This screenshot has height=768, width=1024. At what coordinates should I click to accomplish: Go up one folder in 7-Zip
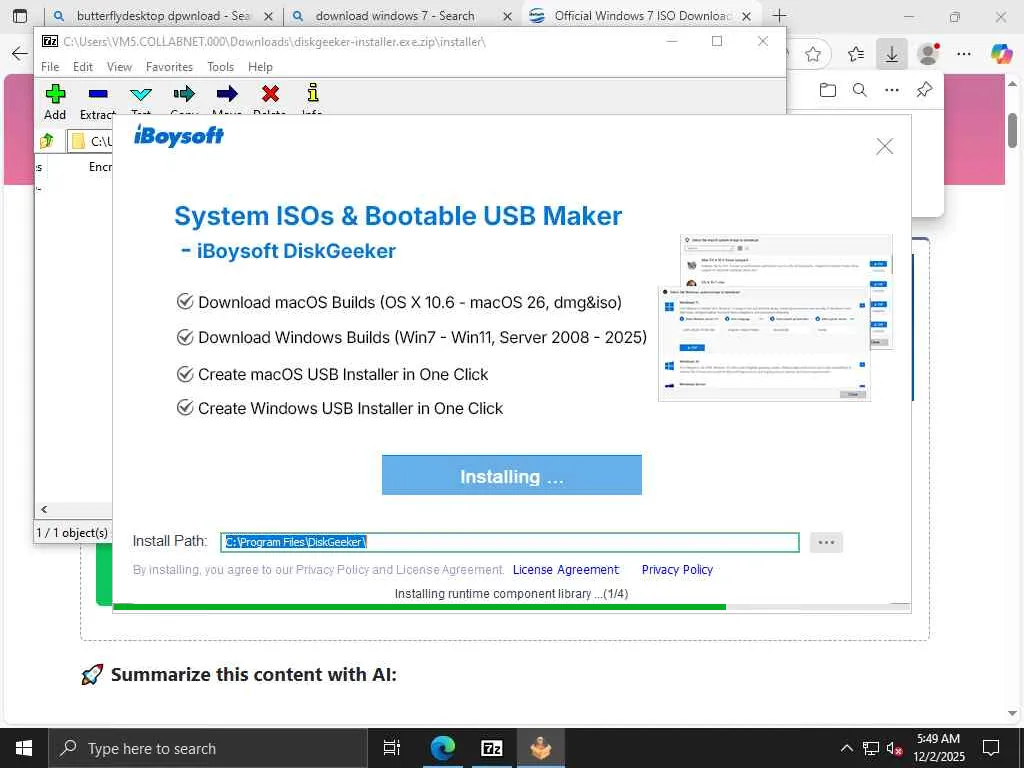point(47,140)
